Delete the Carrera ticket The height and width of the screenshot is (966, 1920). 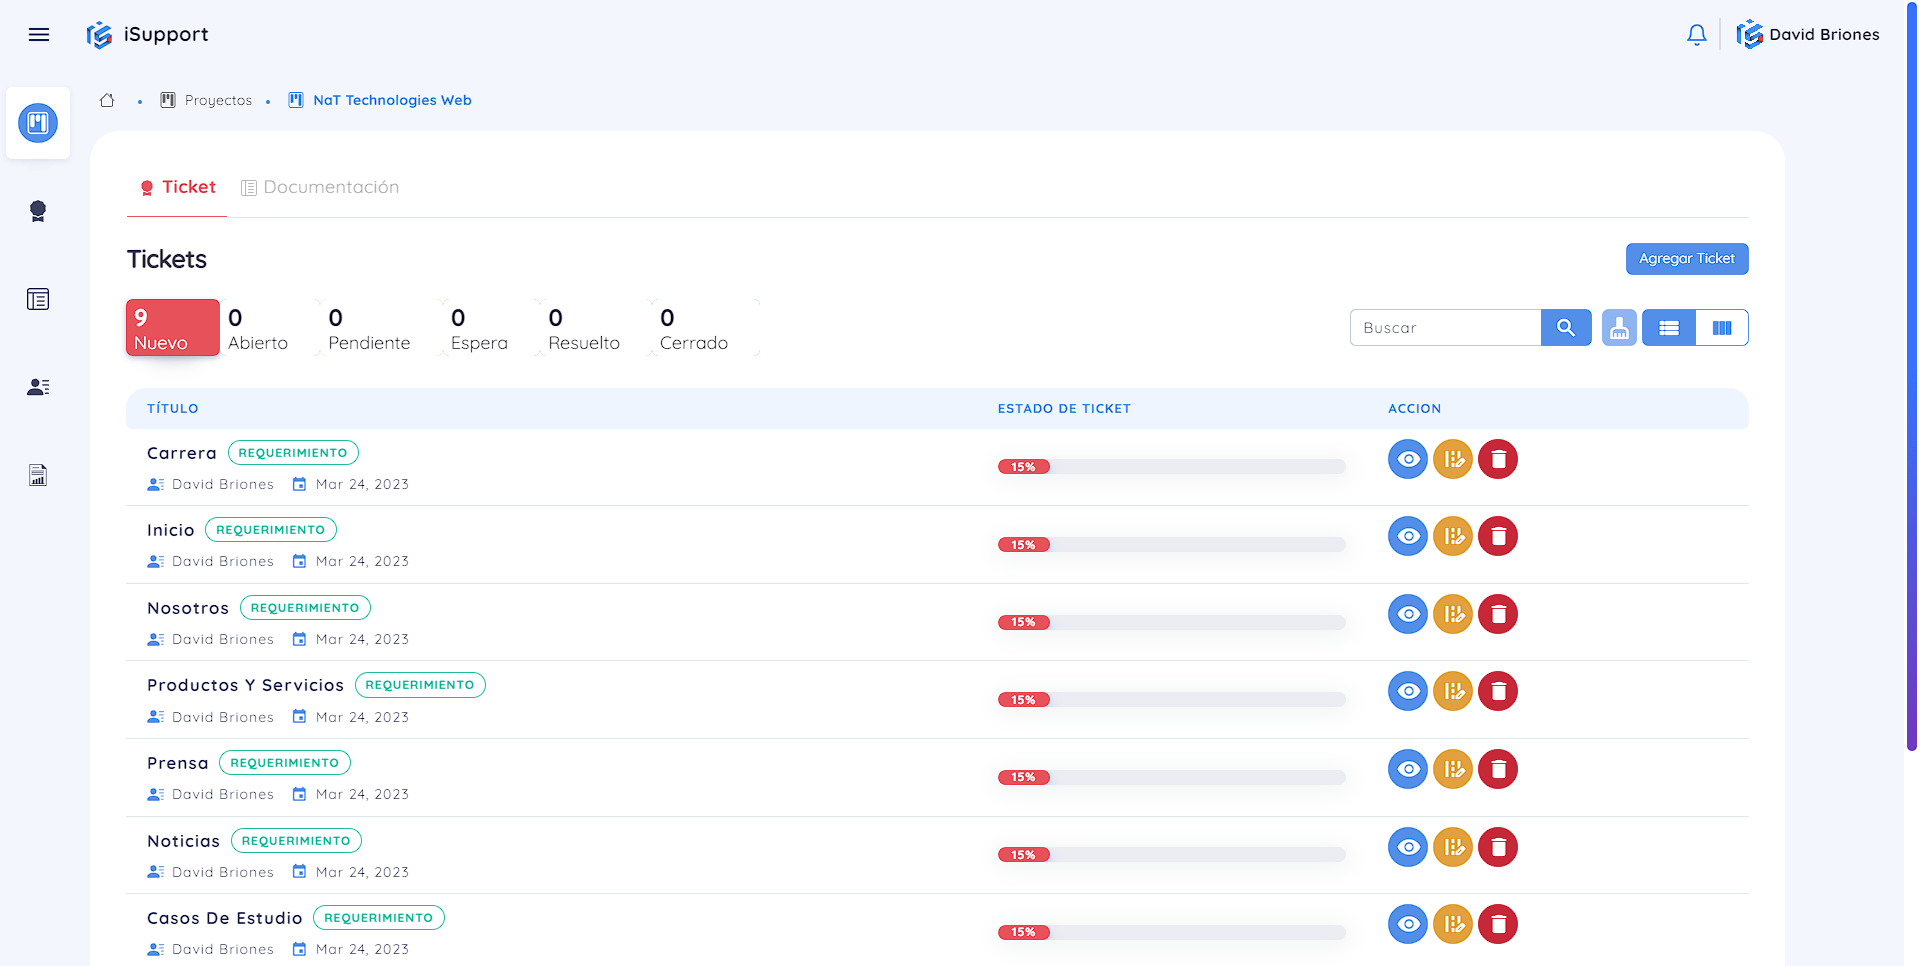coord(1497,460)
